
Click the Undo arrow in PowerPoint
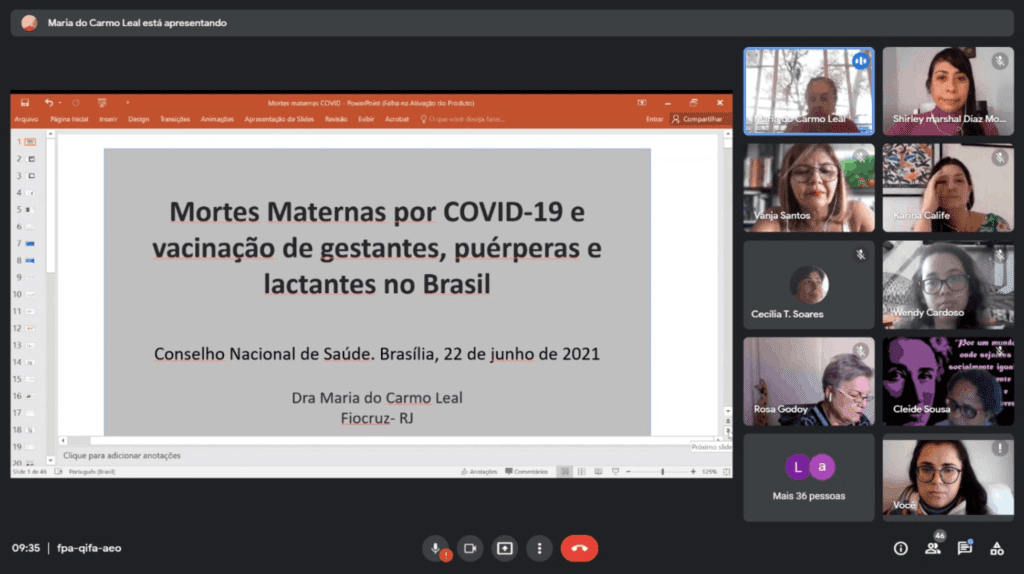pos(48,102)
